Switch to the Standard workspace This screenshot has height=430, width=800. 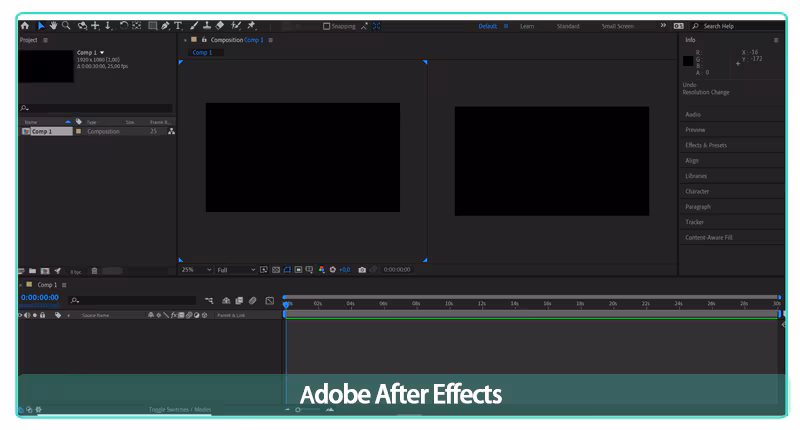tap(568, 26)
